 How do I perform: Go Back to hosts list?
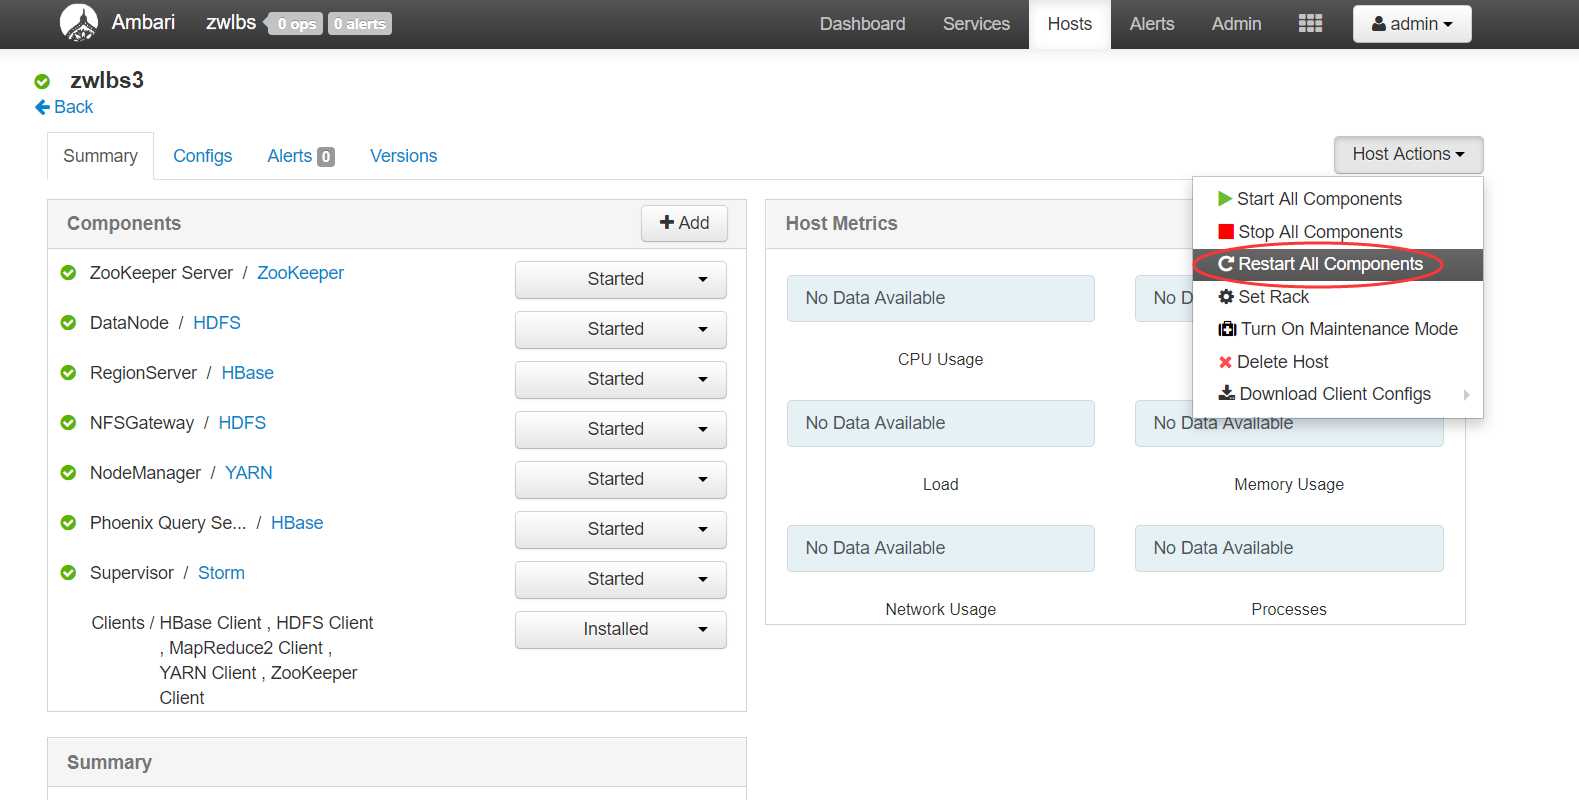64,107
